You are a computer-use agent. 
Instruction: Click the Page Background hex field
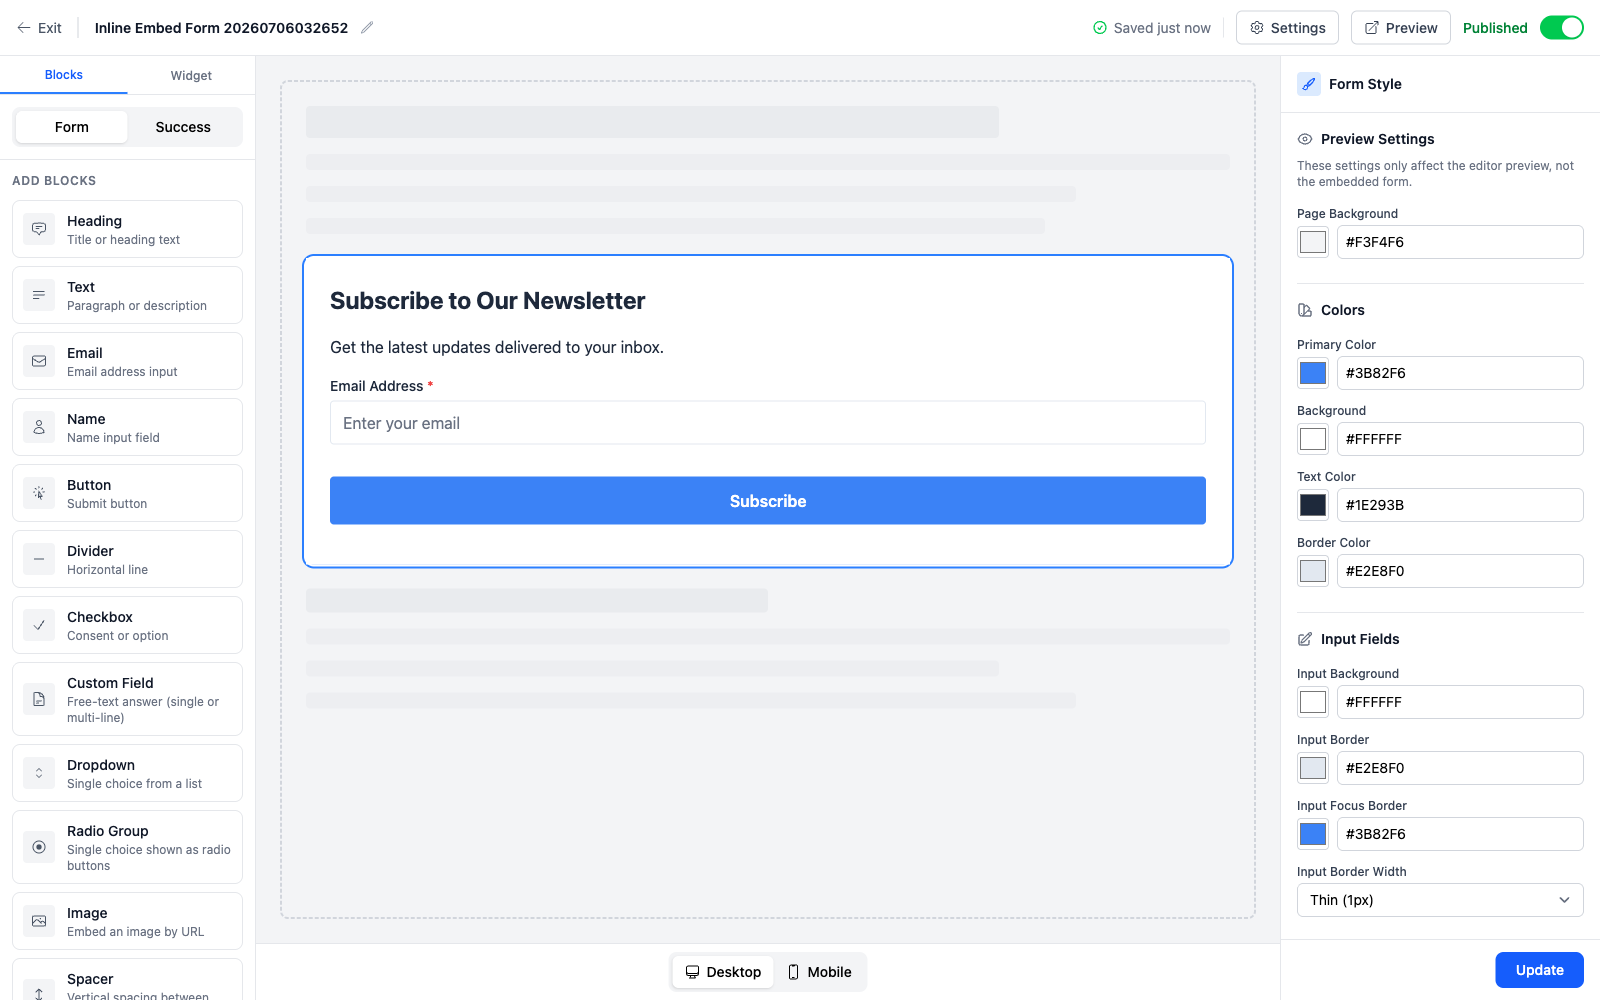click(1460, 242)
